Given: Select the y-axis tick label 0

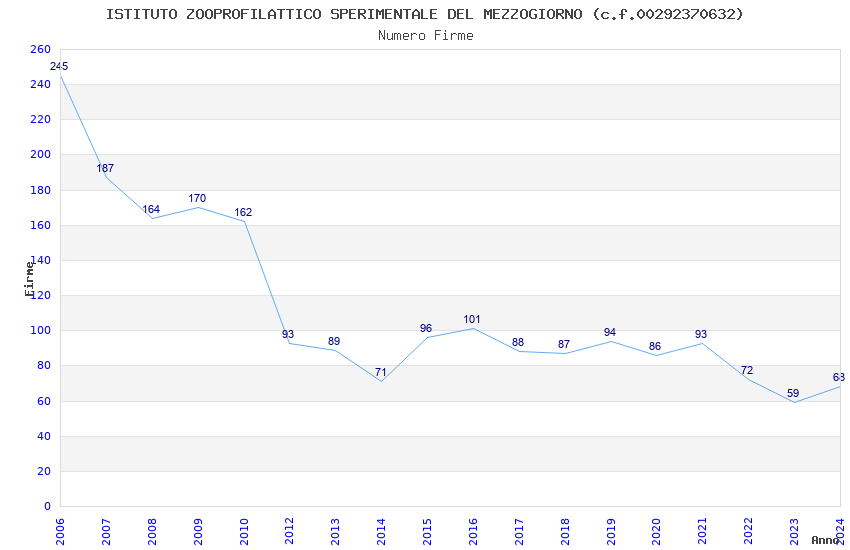Looking at the screenshot, I should tap(47, 506).
